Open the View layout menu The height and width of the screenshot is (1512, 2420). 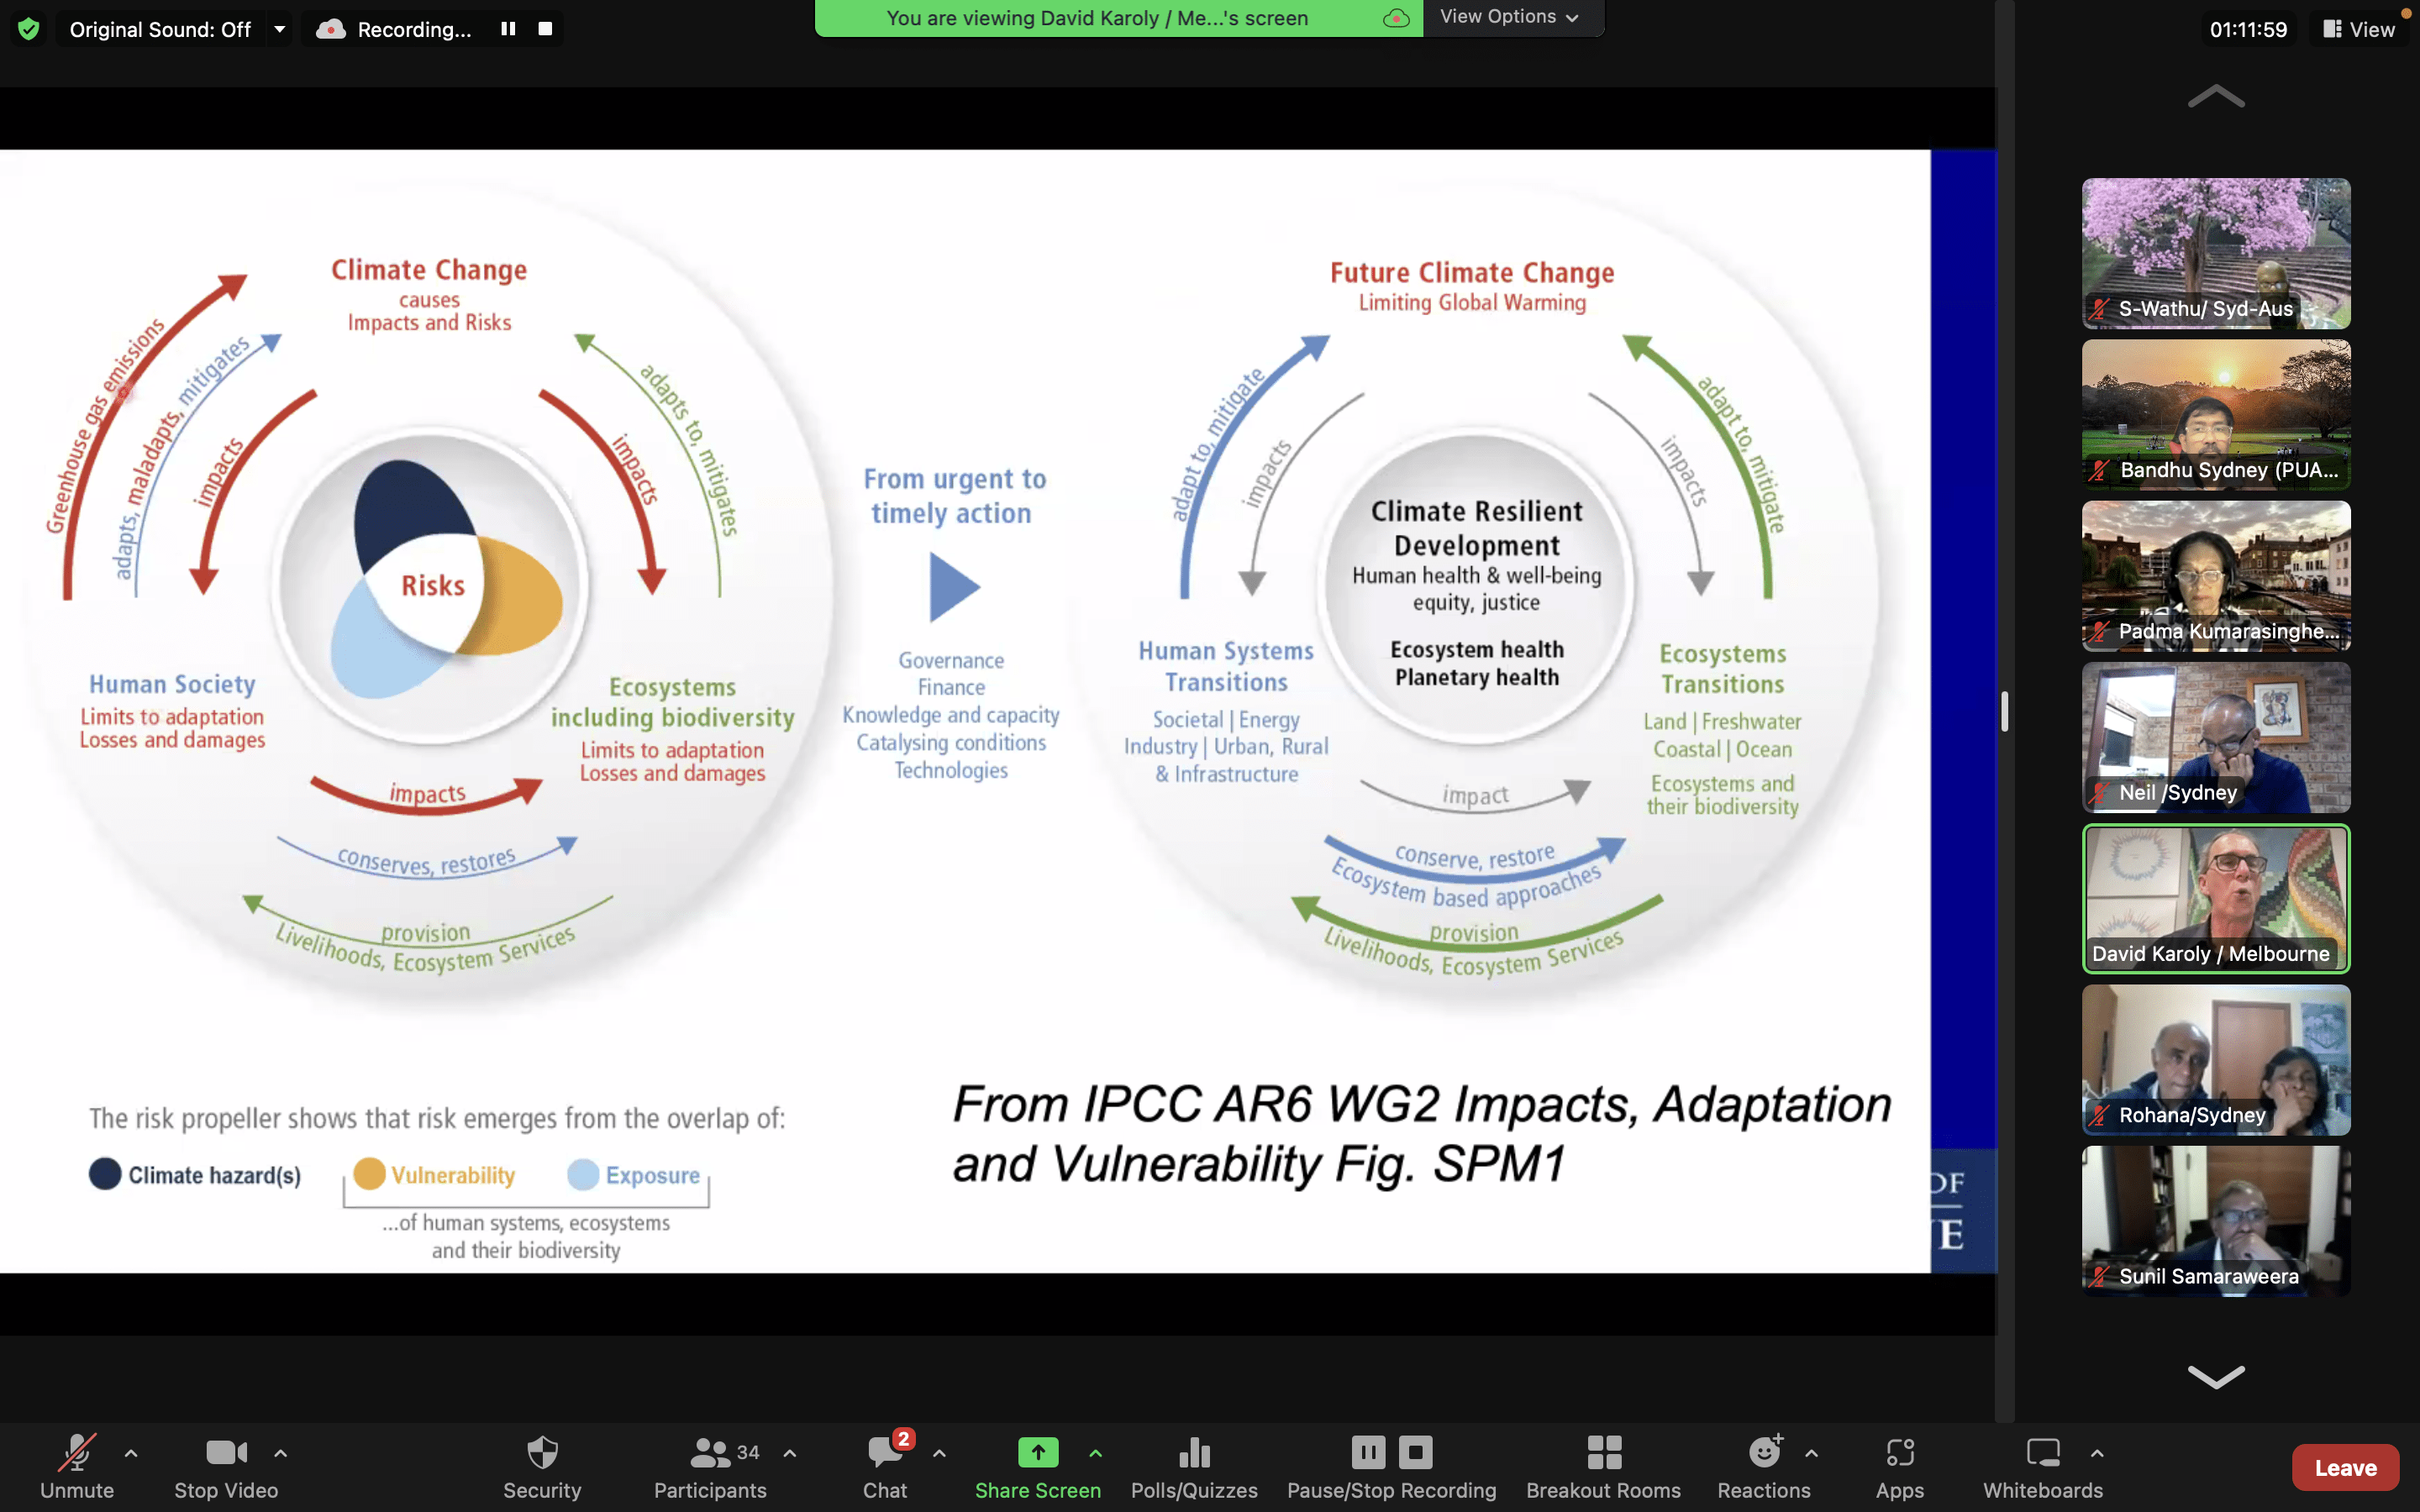2359,29
